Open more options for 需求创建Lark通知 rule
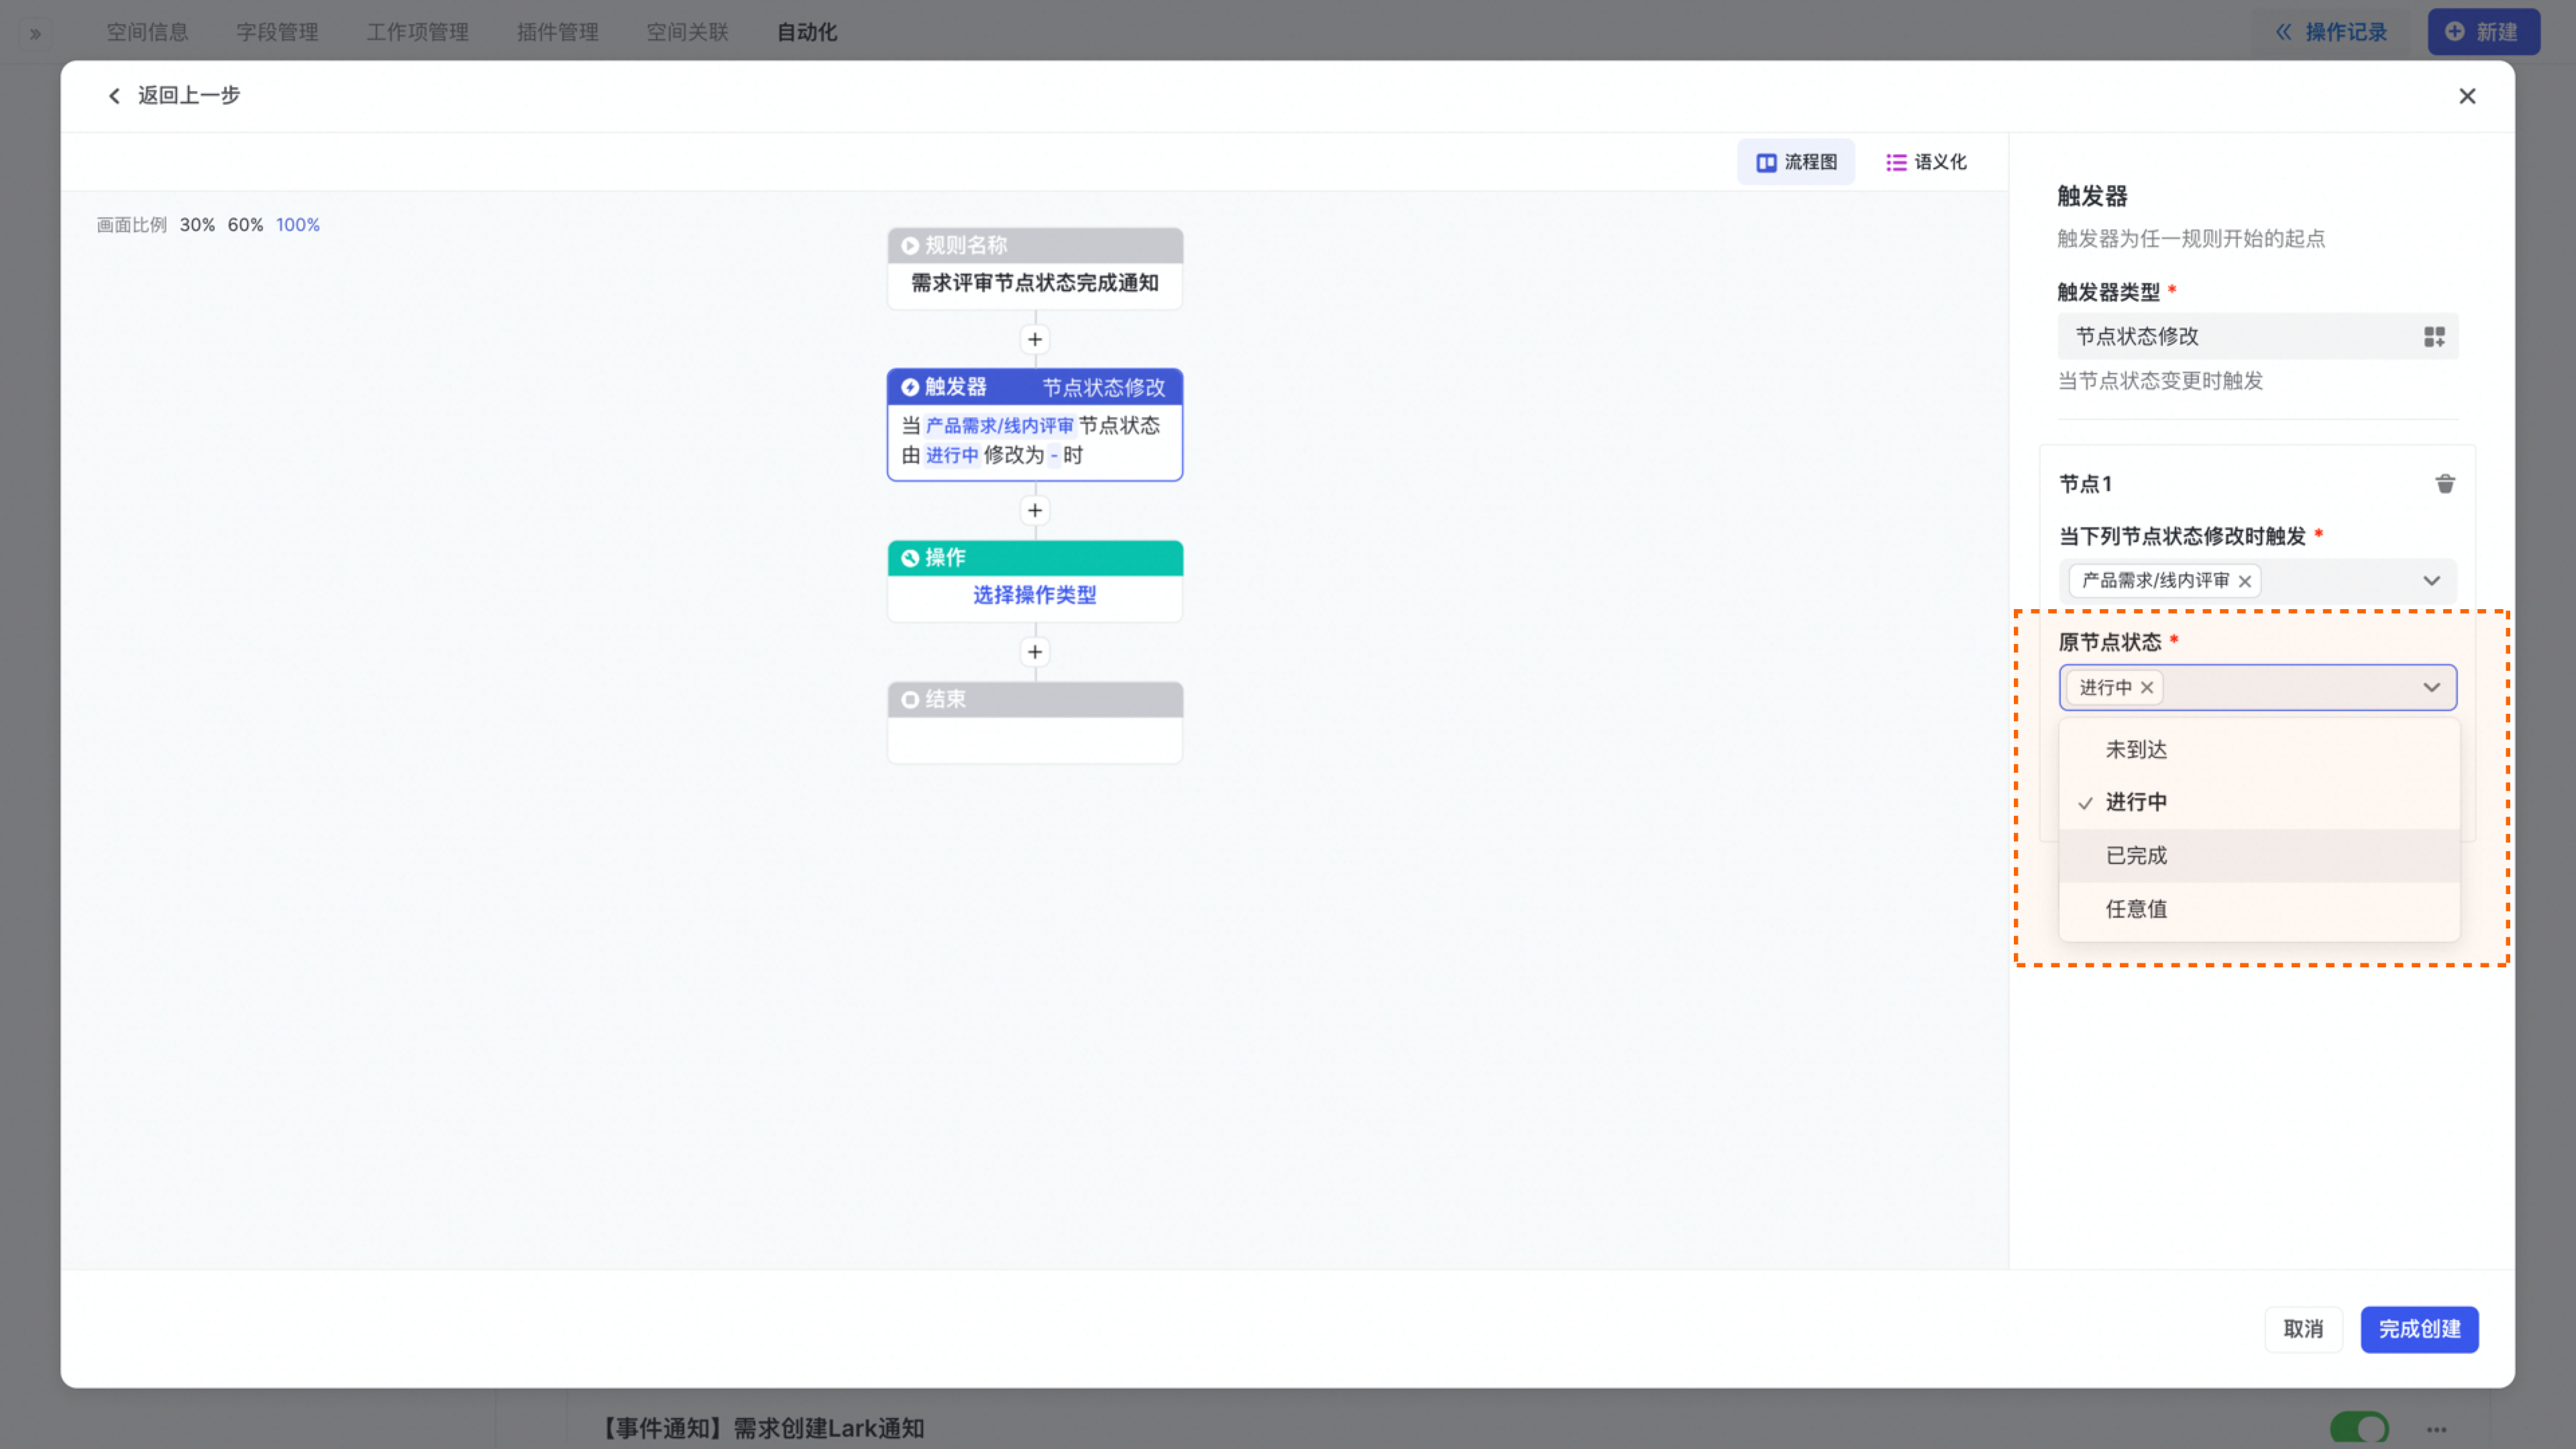This screenshot has width=2576, height=1449. point(2437,1430)
